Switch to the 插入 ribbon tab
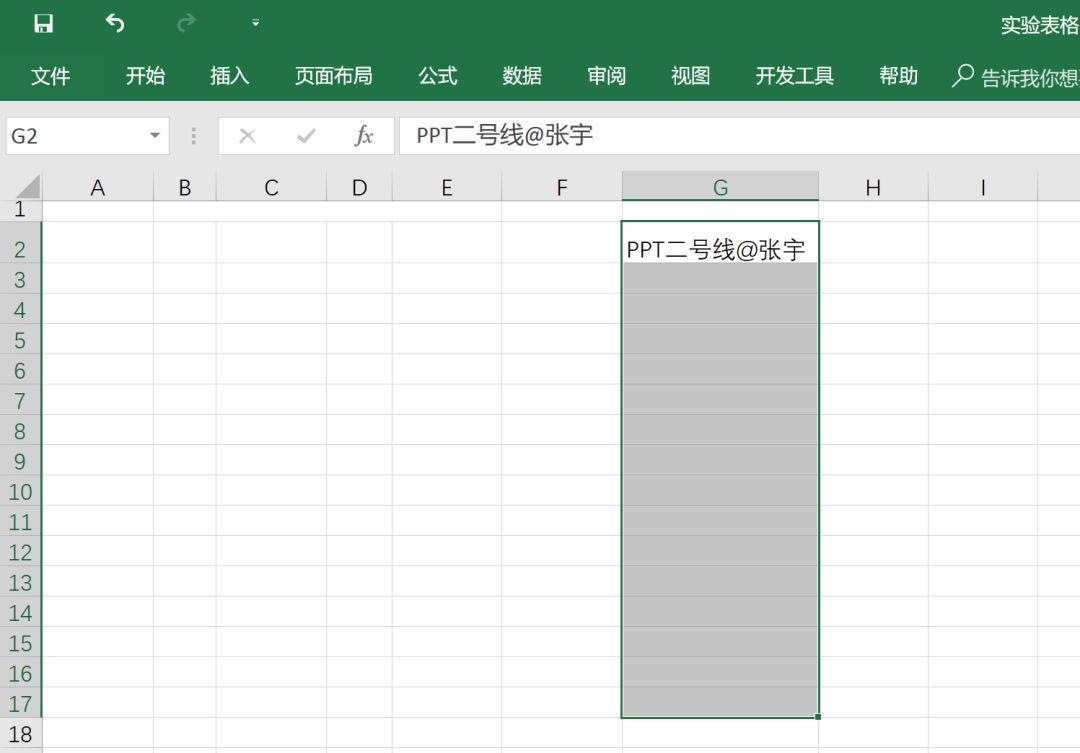Image resolution: width=1080 pixels, height=753 pixels. (229, 76)
